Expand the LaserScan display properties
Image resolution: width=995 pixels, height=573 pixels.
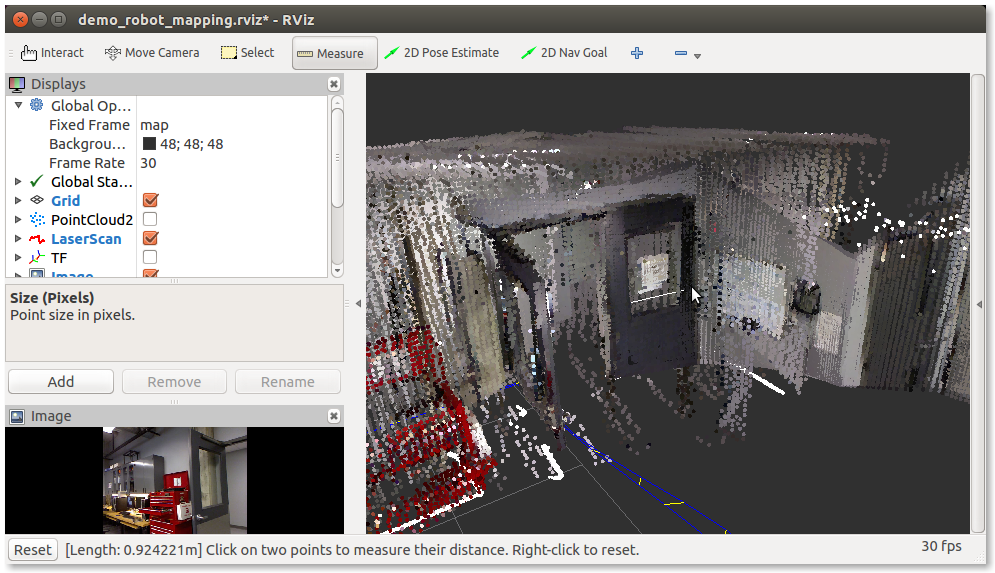(x=18, y=239)
